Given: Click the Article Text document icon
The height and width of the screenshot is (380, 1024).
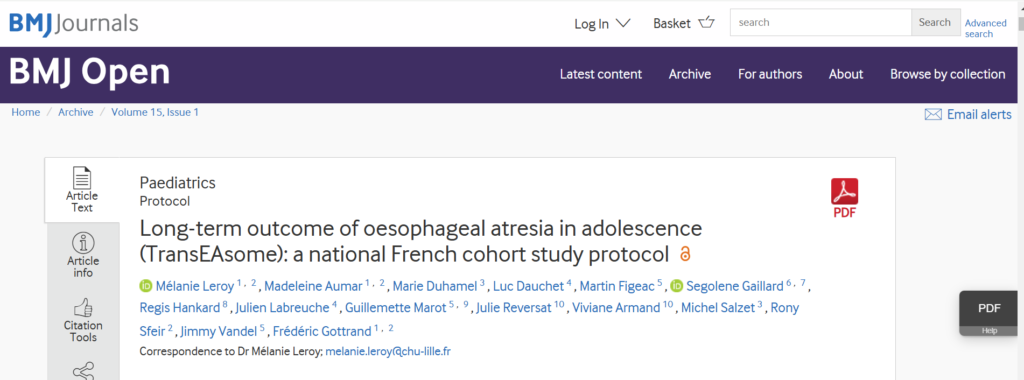Looking at the screenshot, I should [82, 178].
